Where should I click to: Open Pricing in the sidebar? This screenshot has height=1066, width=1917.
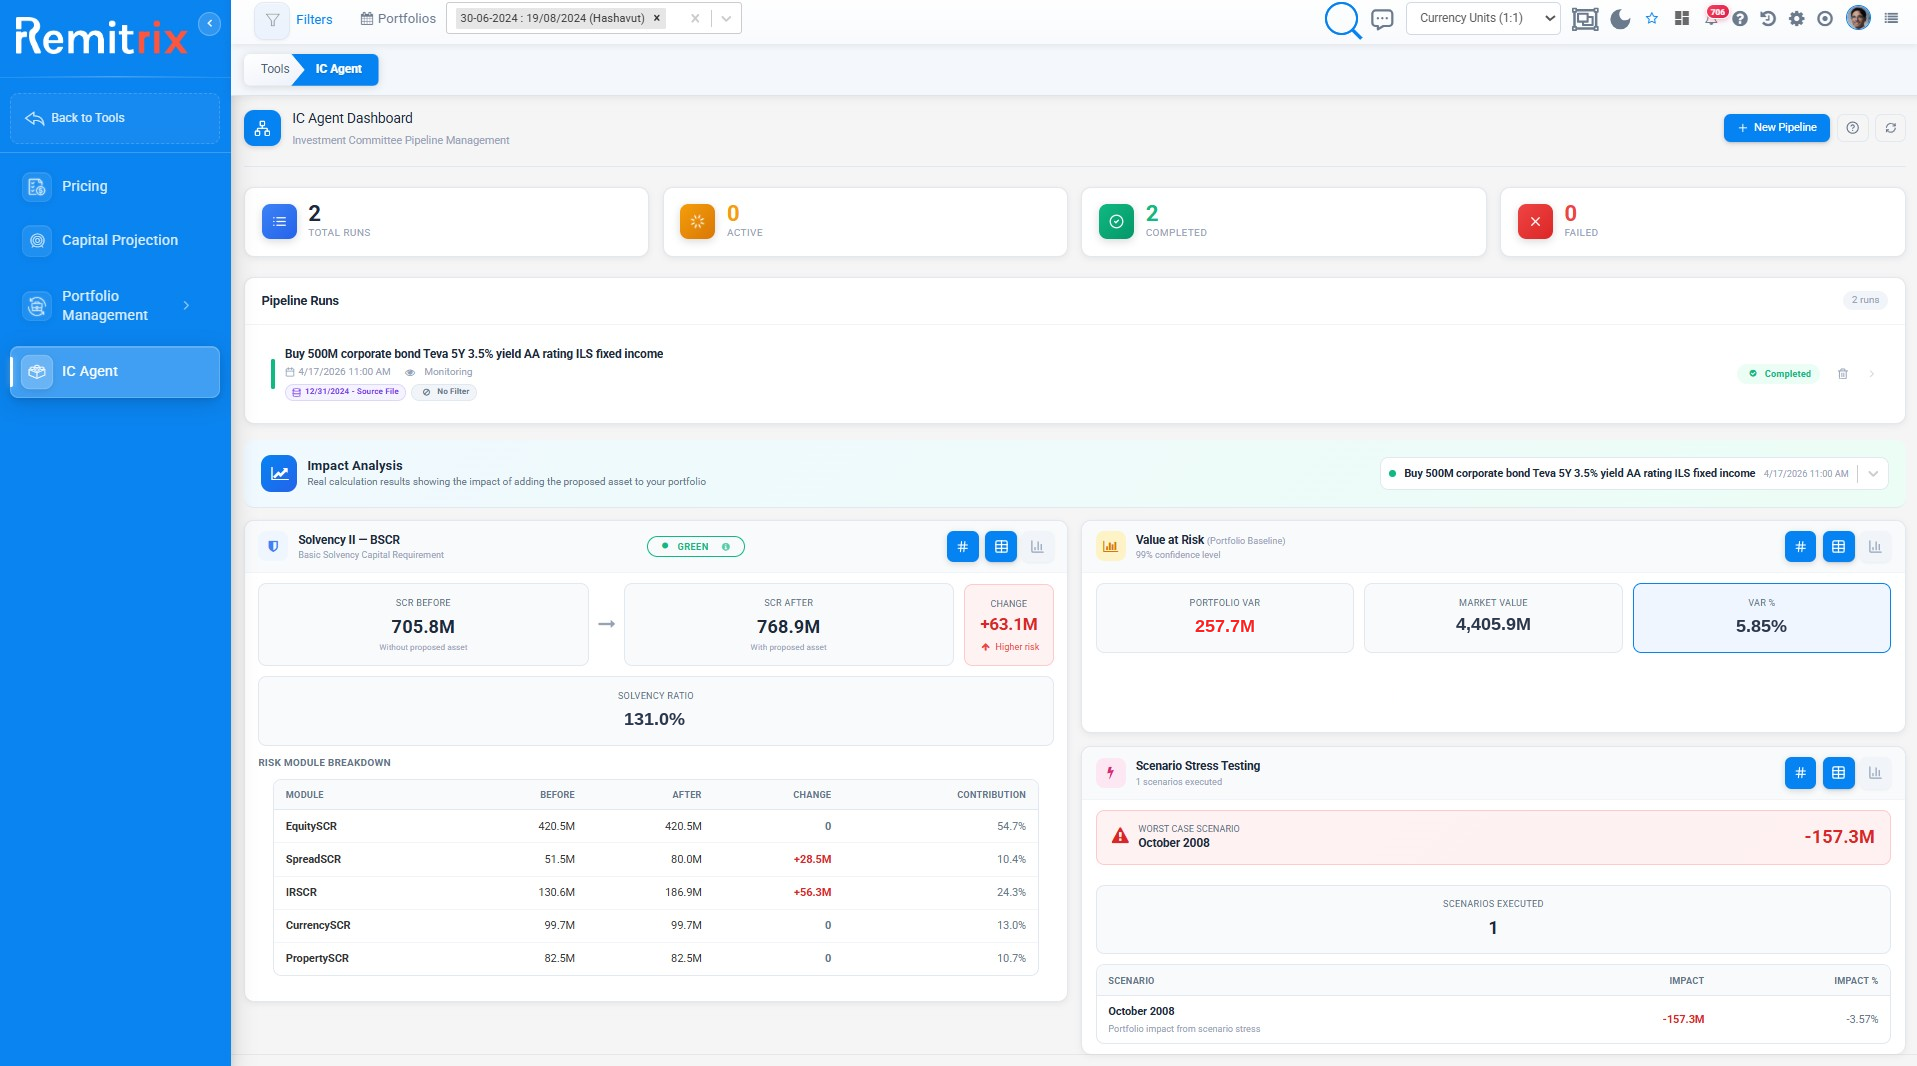115,186
